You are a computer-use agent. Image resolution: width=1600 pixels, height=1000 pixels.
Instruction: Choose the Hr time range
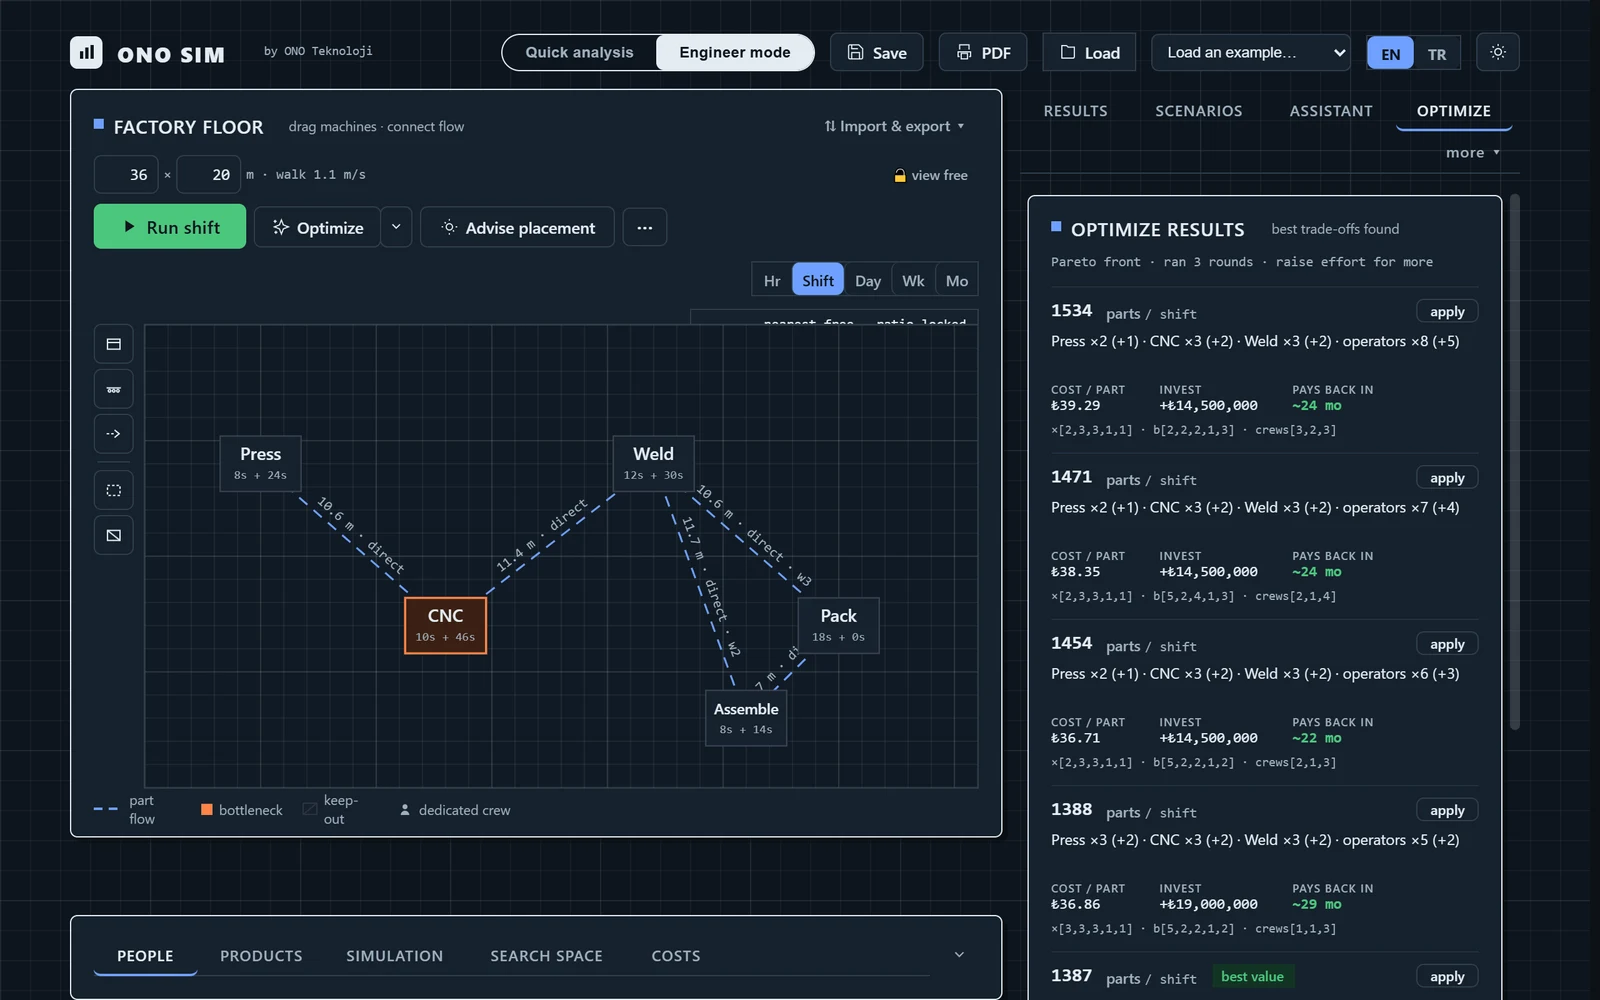(x=772, y=280)
